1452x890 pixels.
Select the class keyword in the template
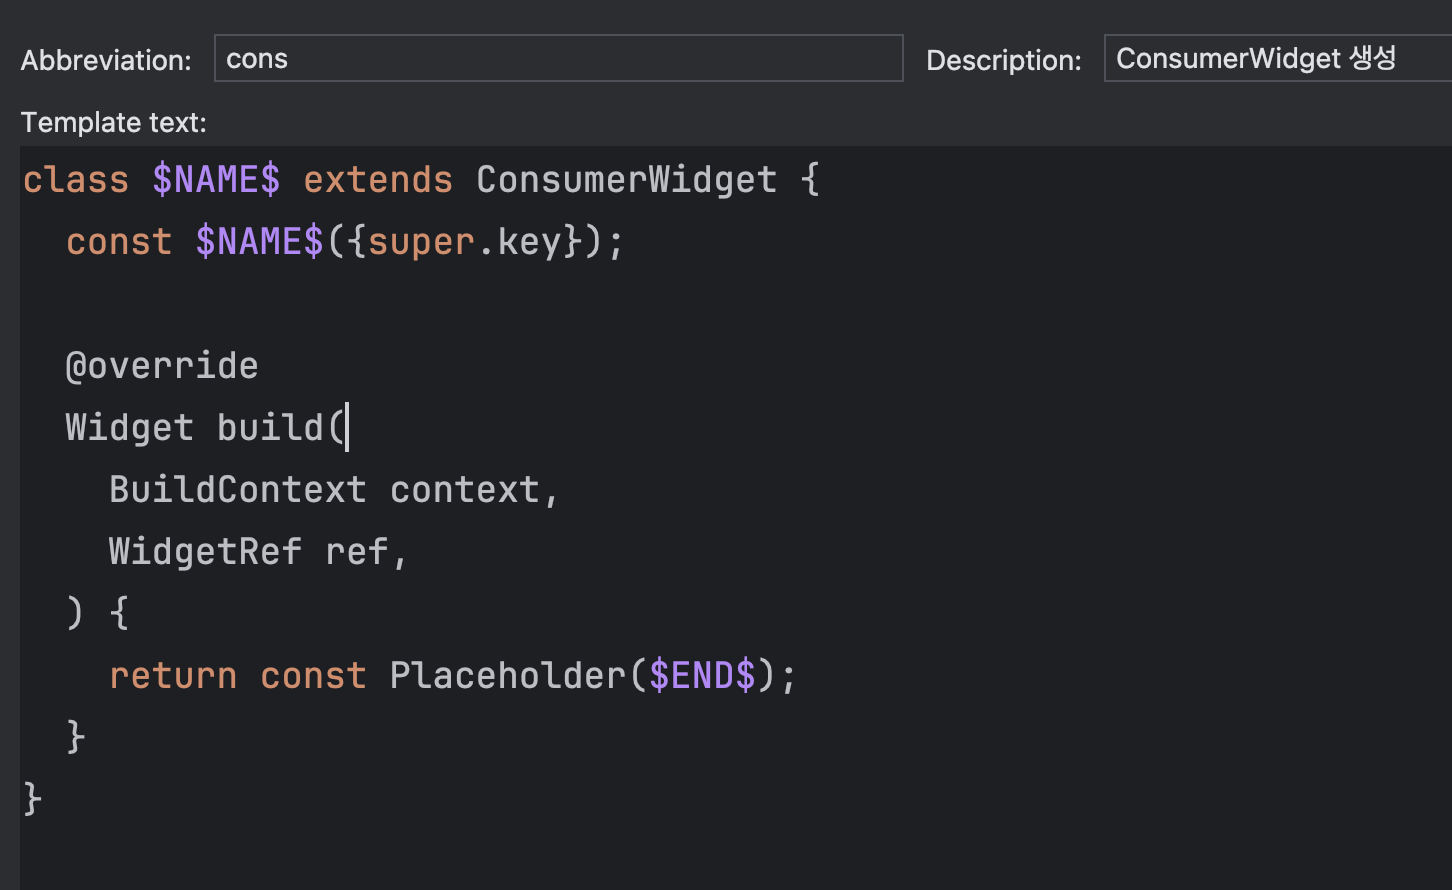click(75, 178)
